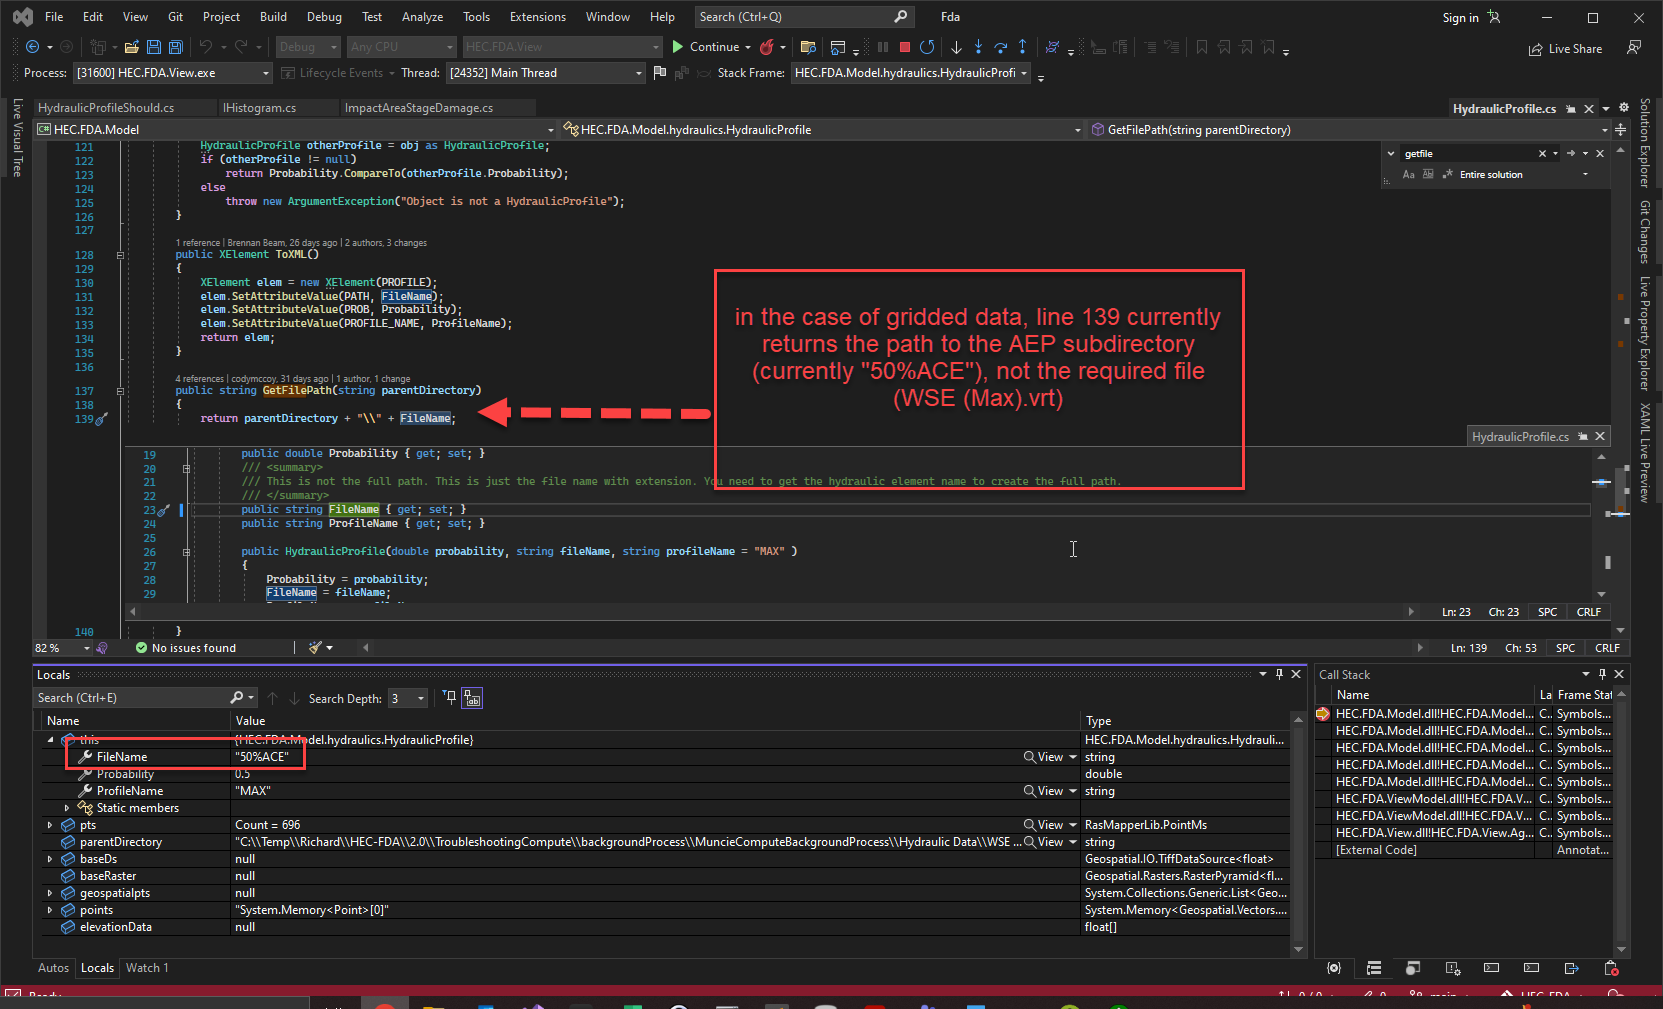Restart the debug session icon
This screenshot has height=1009, width=1663.
(927, 46)
